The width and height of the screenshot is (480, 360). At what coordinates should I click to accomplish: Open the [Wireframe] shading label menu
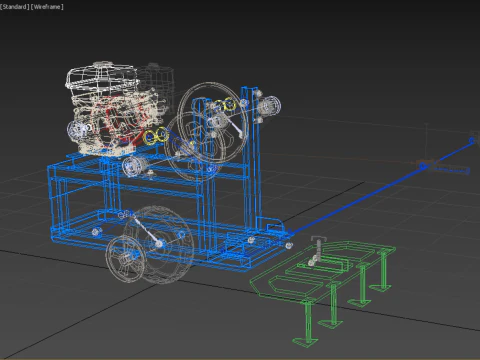(x=47, y=7)
